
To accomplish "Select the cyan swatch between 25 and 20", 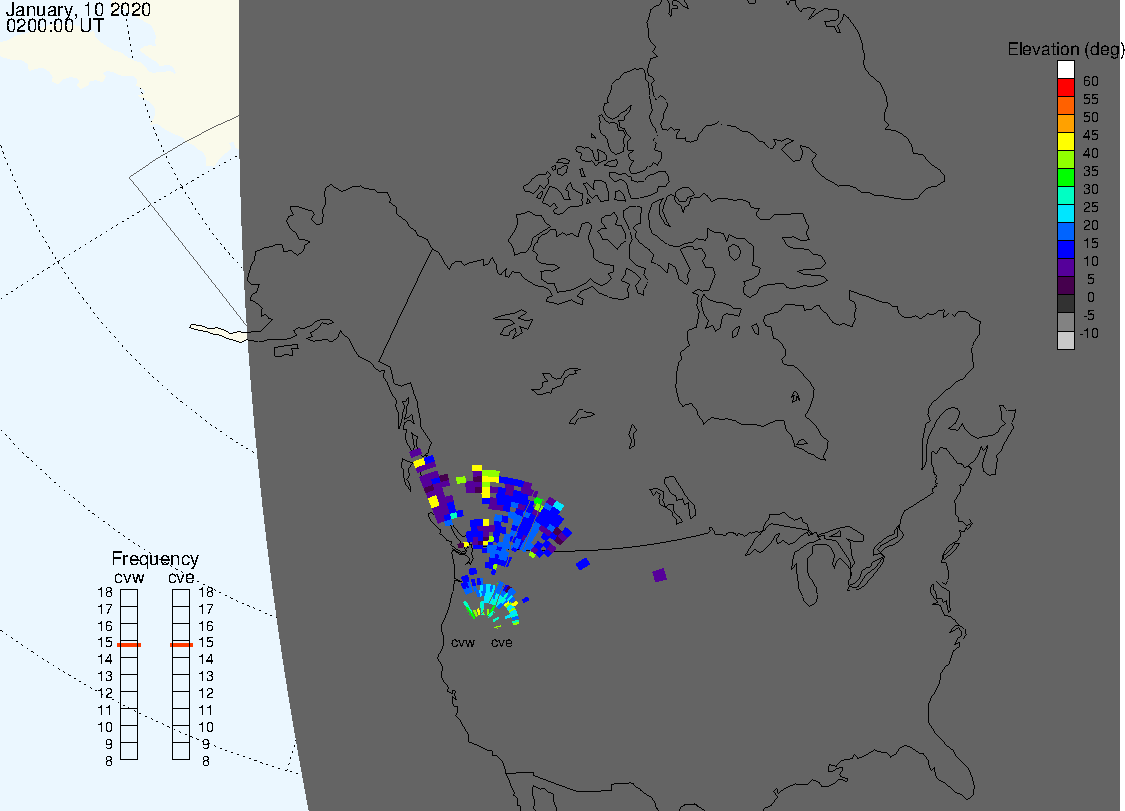I will tap(1065, 214).
